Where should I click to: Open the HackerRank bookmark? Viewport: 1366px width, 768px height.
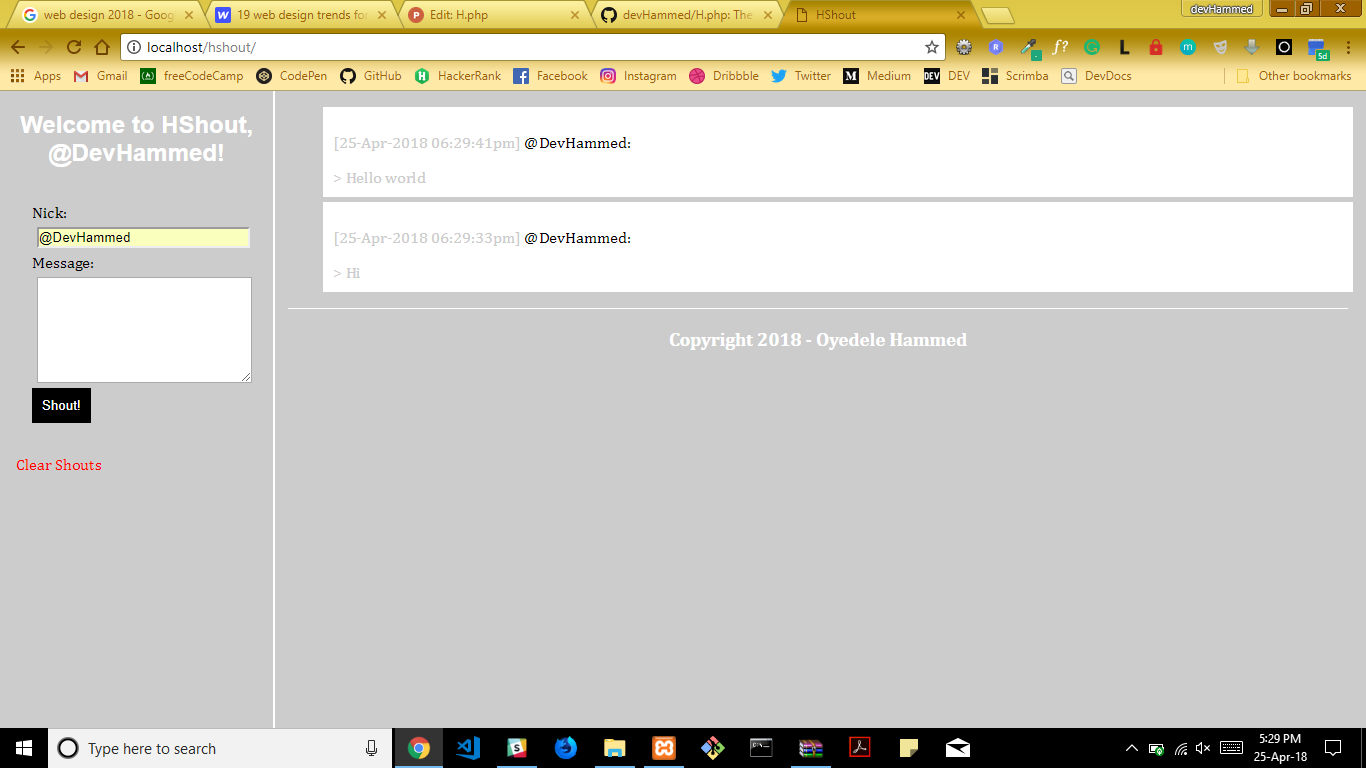pyautogui.click(x=458, y=76)
